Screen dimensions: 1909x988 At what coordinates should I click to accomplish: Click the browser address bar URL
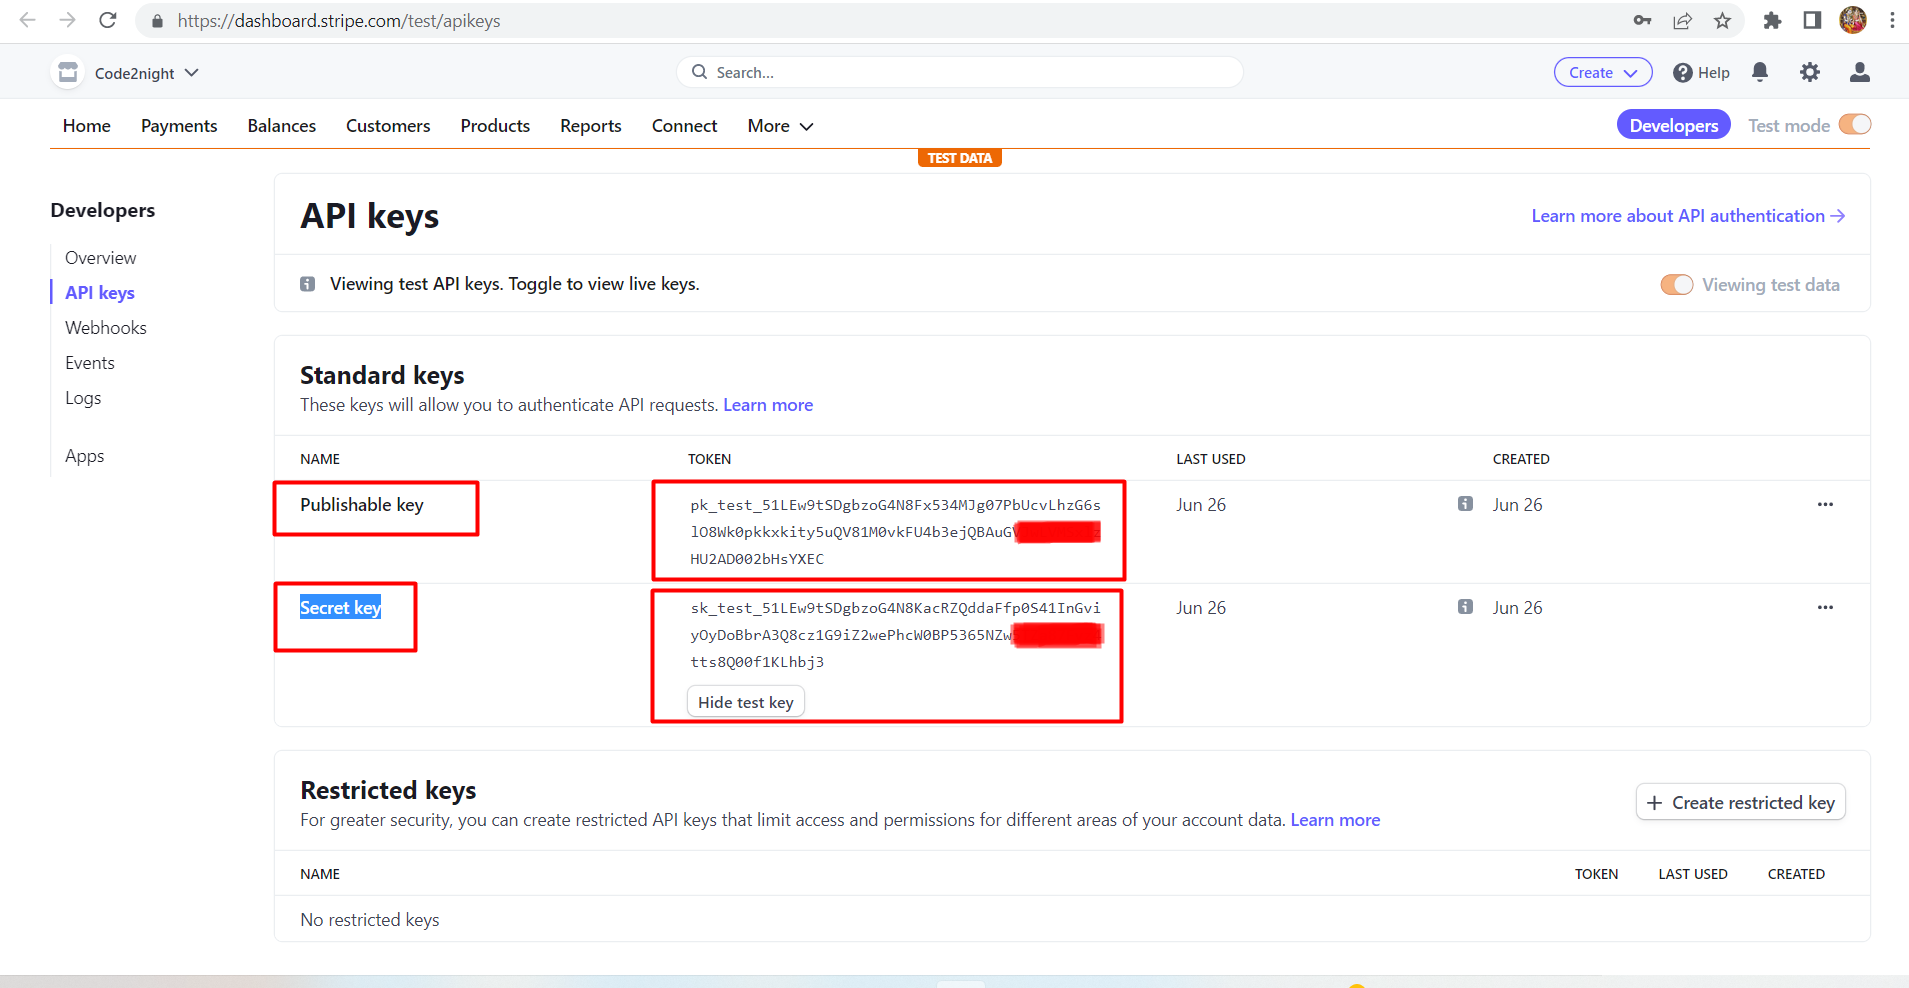coord(339,21)
